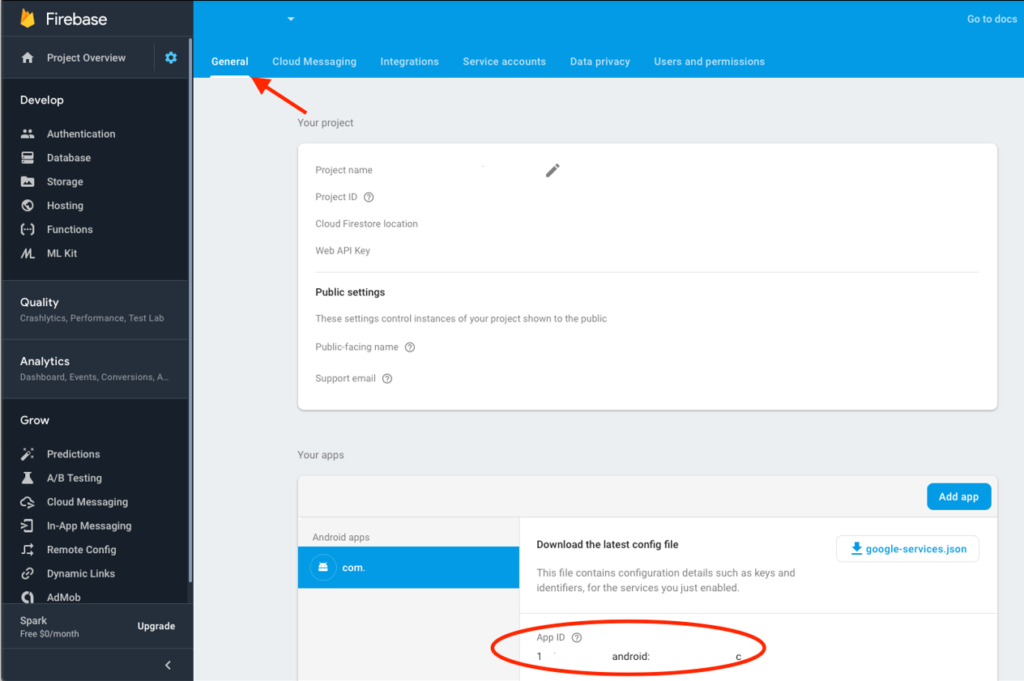Open the Storage section
1024x681 pixels.
(x=67, y=181)
